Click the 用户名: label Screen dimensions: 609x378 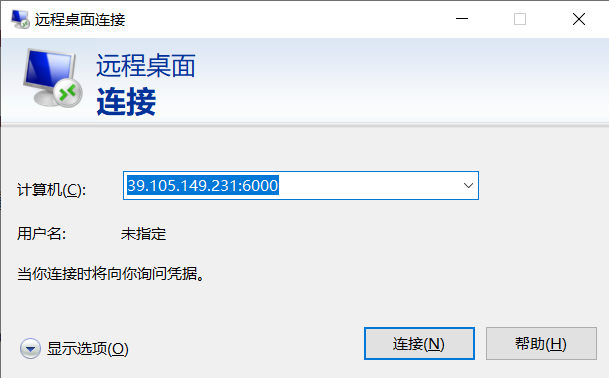[x=42, y=234]
